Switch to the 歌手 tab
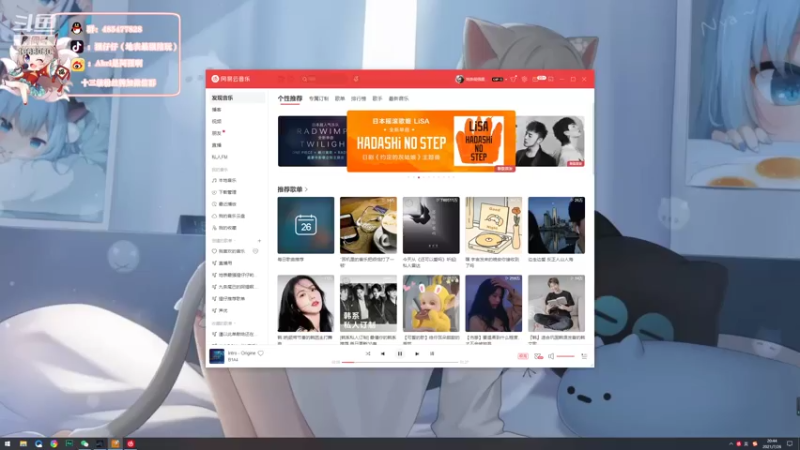Screen dimensions: 800x450 378,98
